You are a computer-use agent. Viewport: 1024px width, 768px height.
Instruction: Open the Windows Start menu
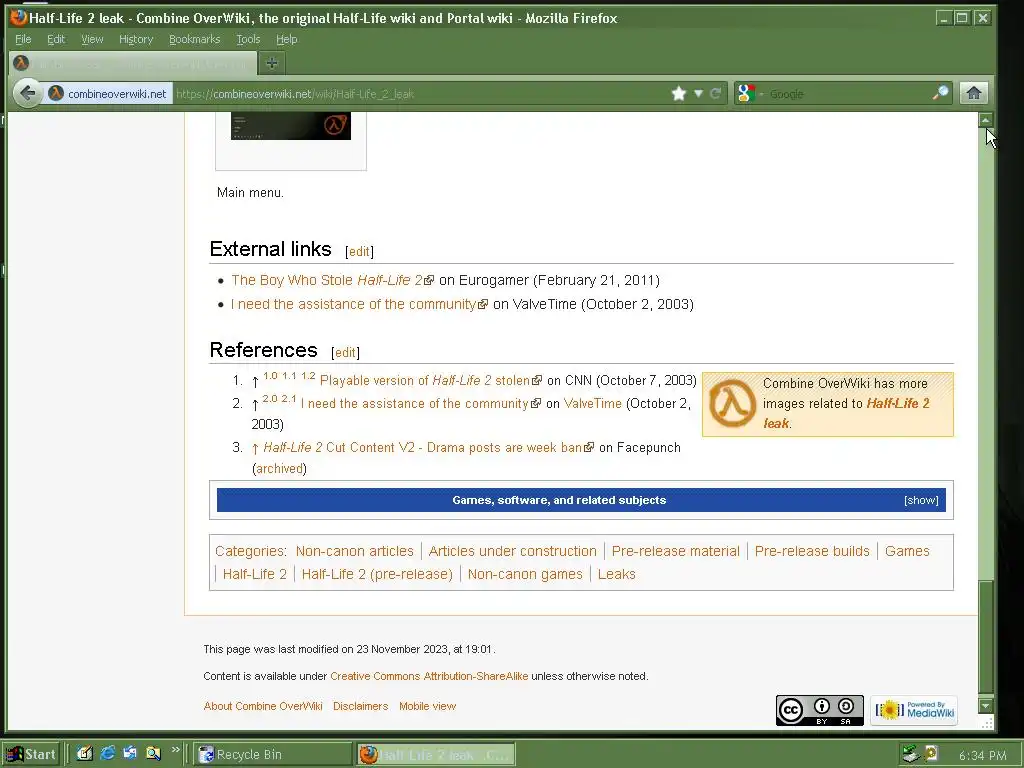(x=31, y=754)
